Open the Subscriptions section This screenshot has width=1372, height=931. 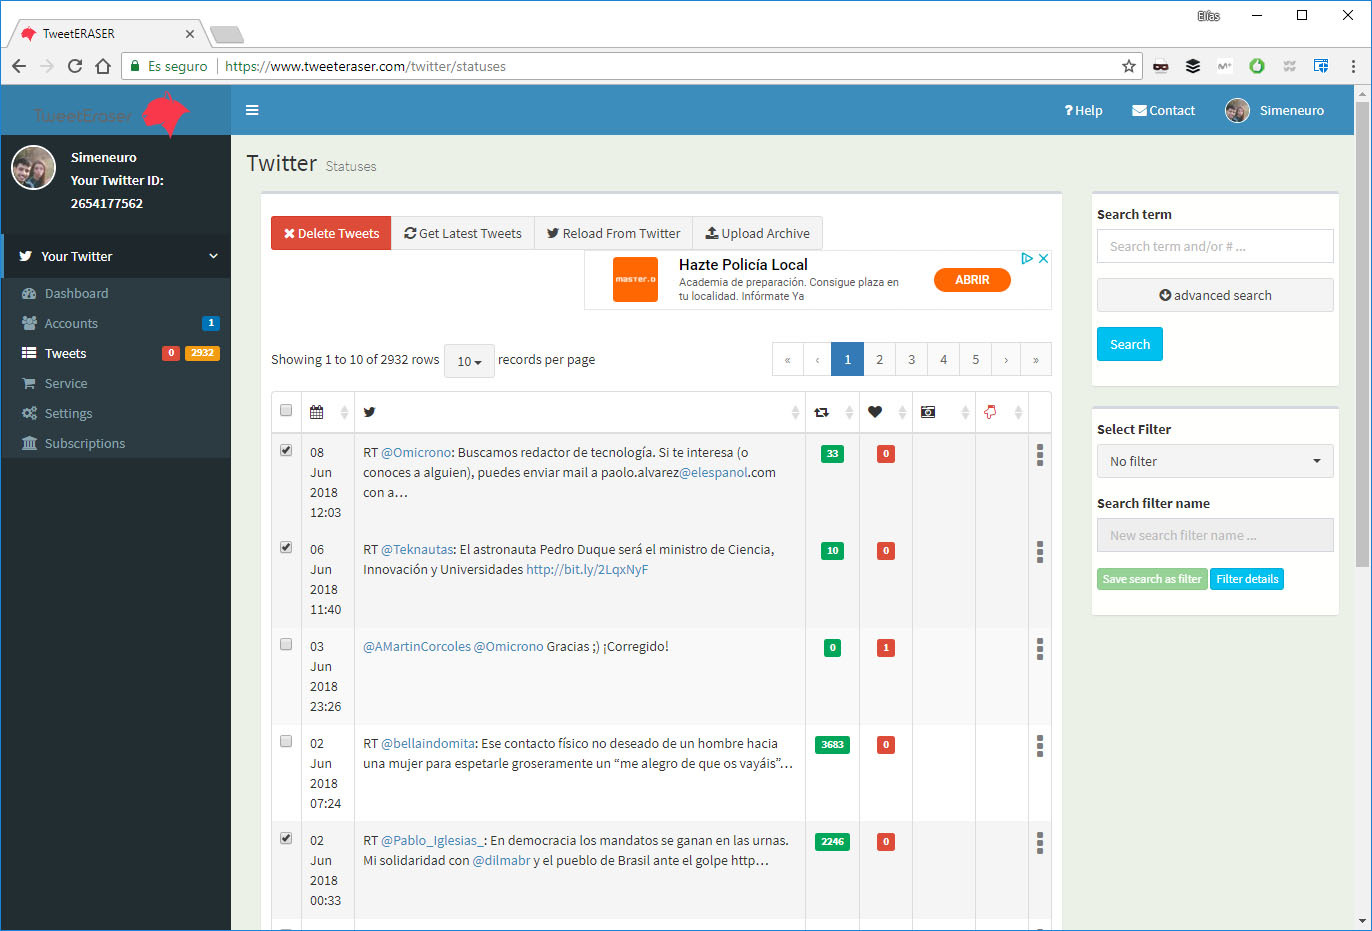click(x=84, y=443)
